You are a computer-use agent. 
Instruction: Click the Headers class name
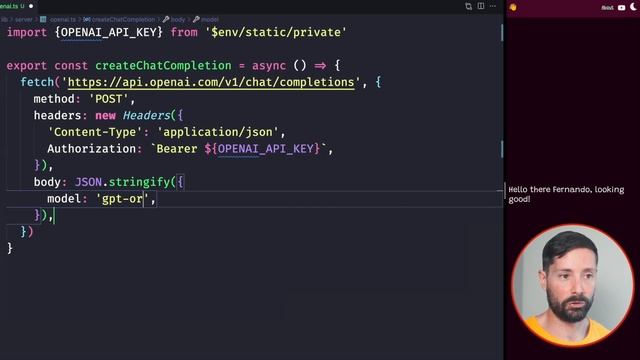[146, 116]
